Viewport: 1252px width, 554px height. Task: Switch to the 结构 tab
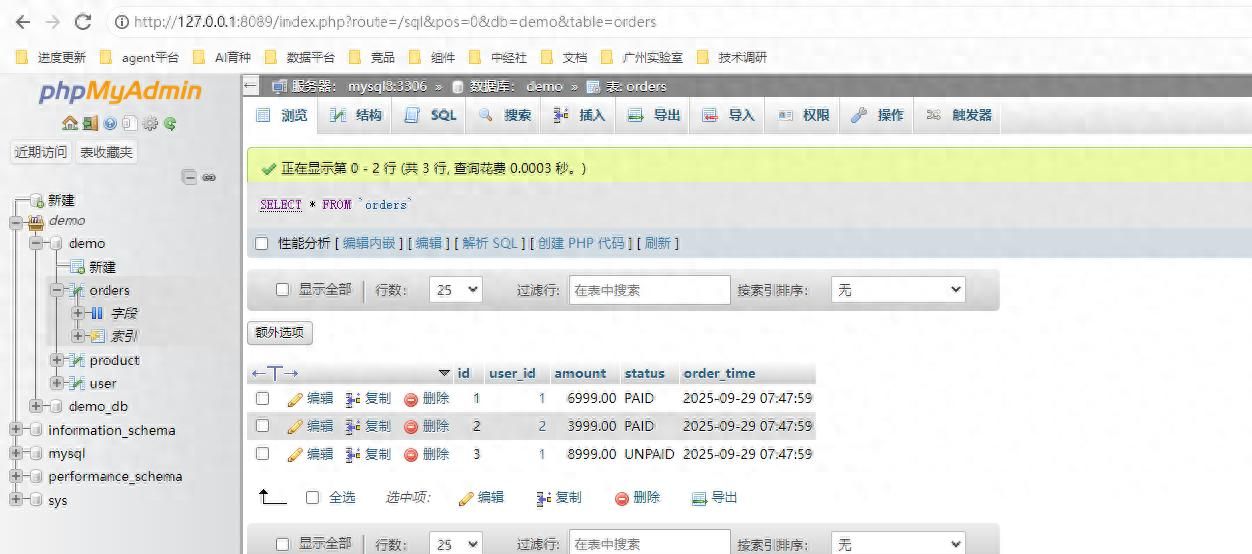coord(356,115)
